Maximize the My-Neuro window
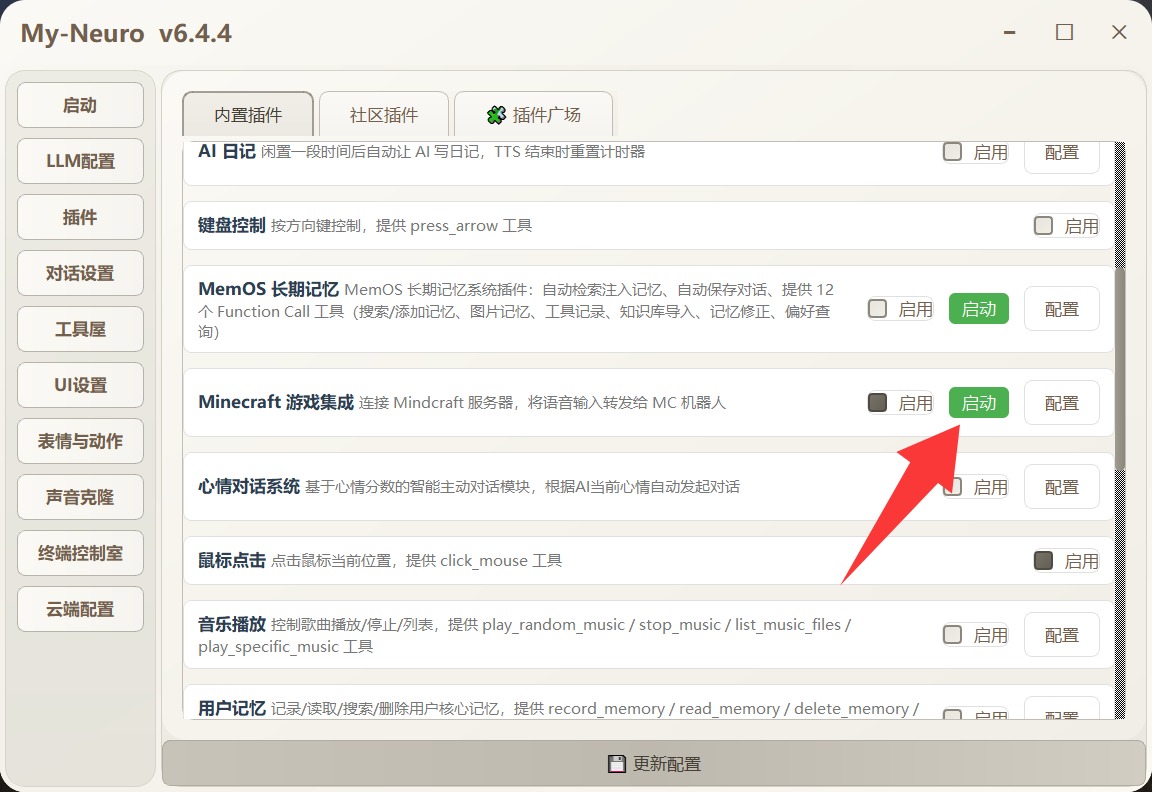 [1064, 32]
